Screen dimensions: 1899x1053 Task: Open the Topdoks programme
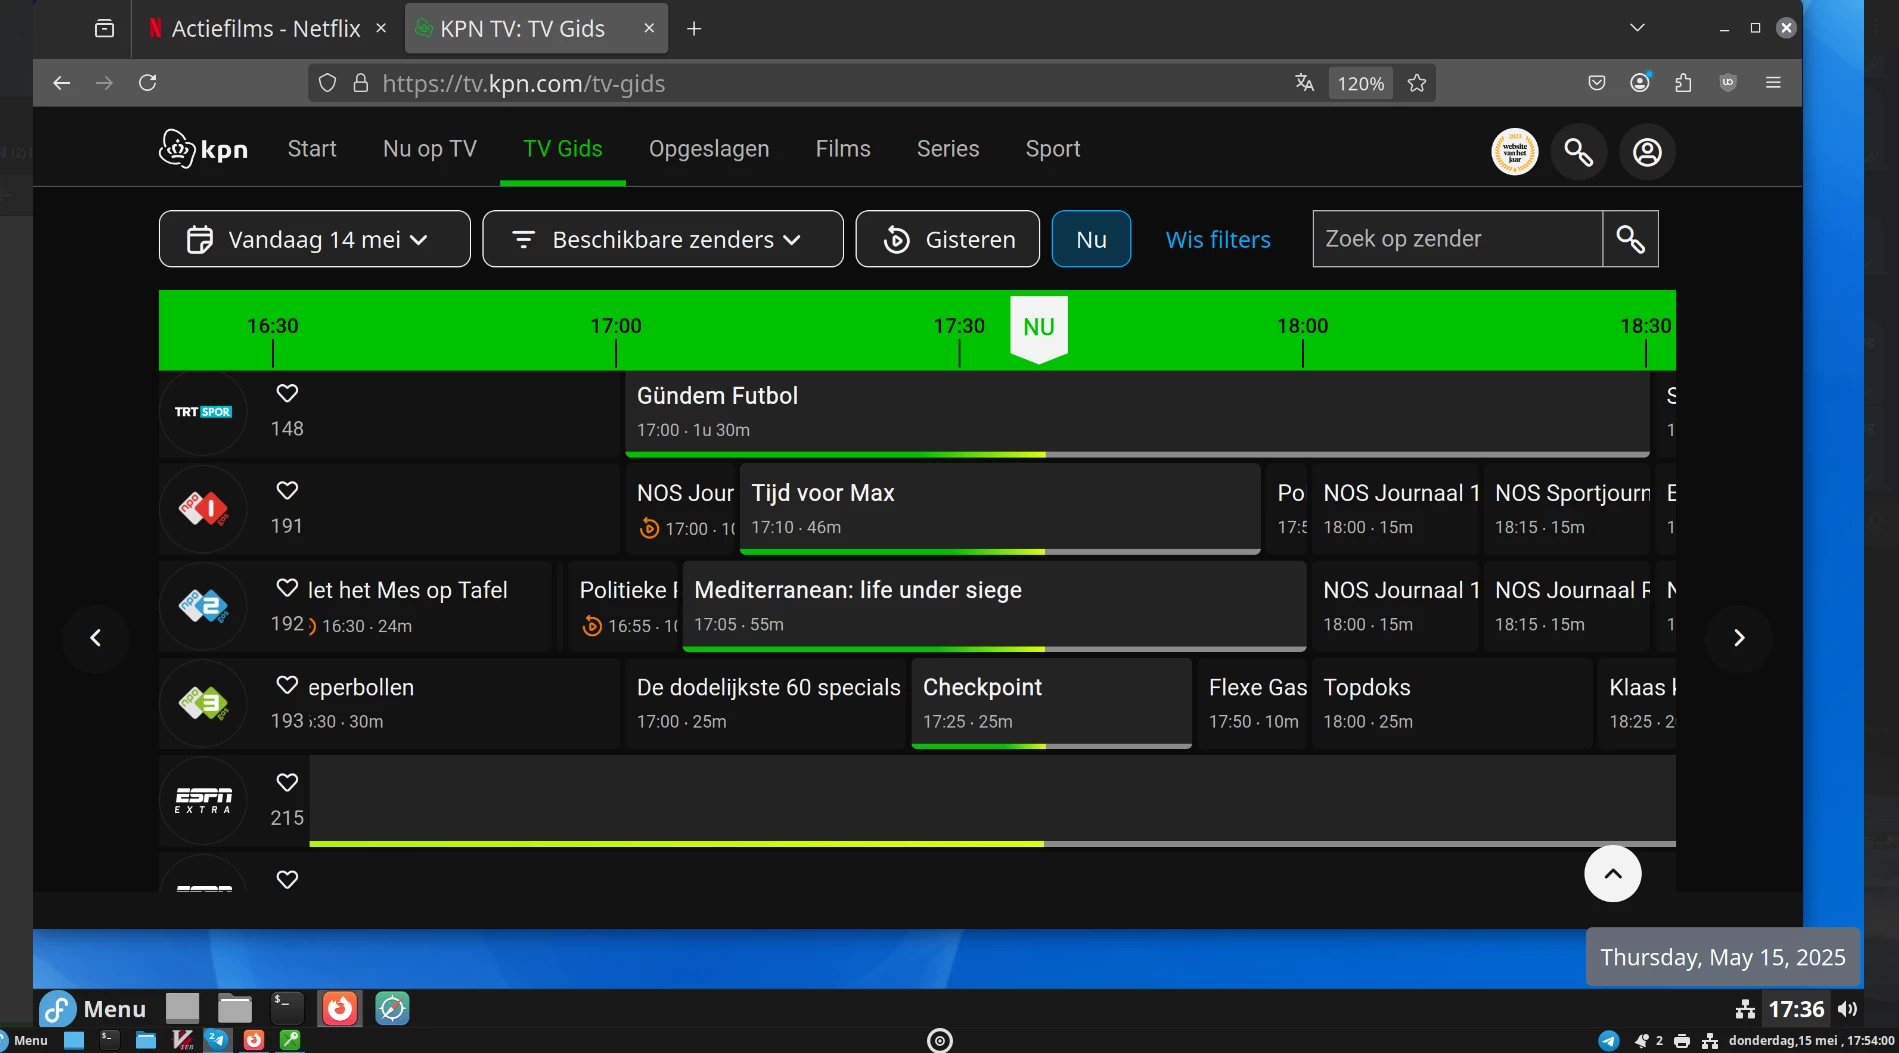pyautogui.click(x=1452, y=704)
